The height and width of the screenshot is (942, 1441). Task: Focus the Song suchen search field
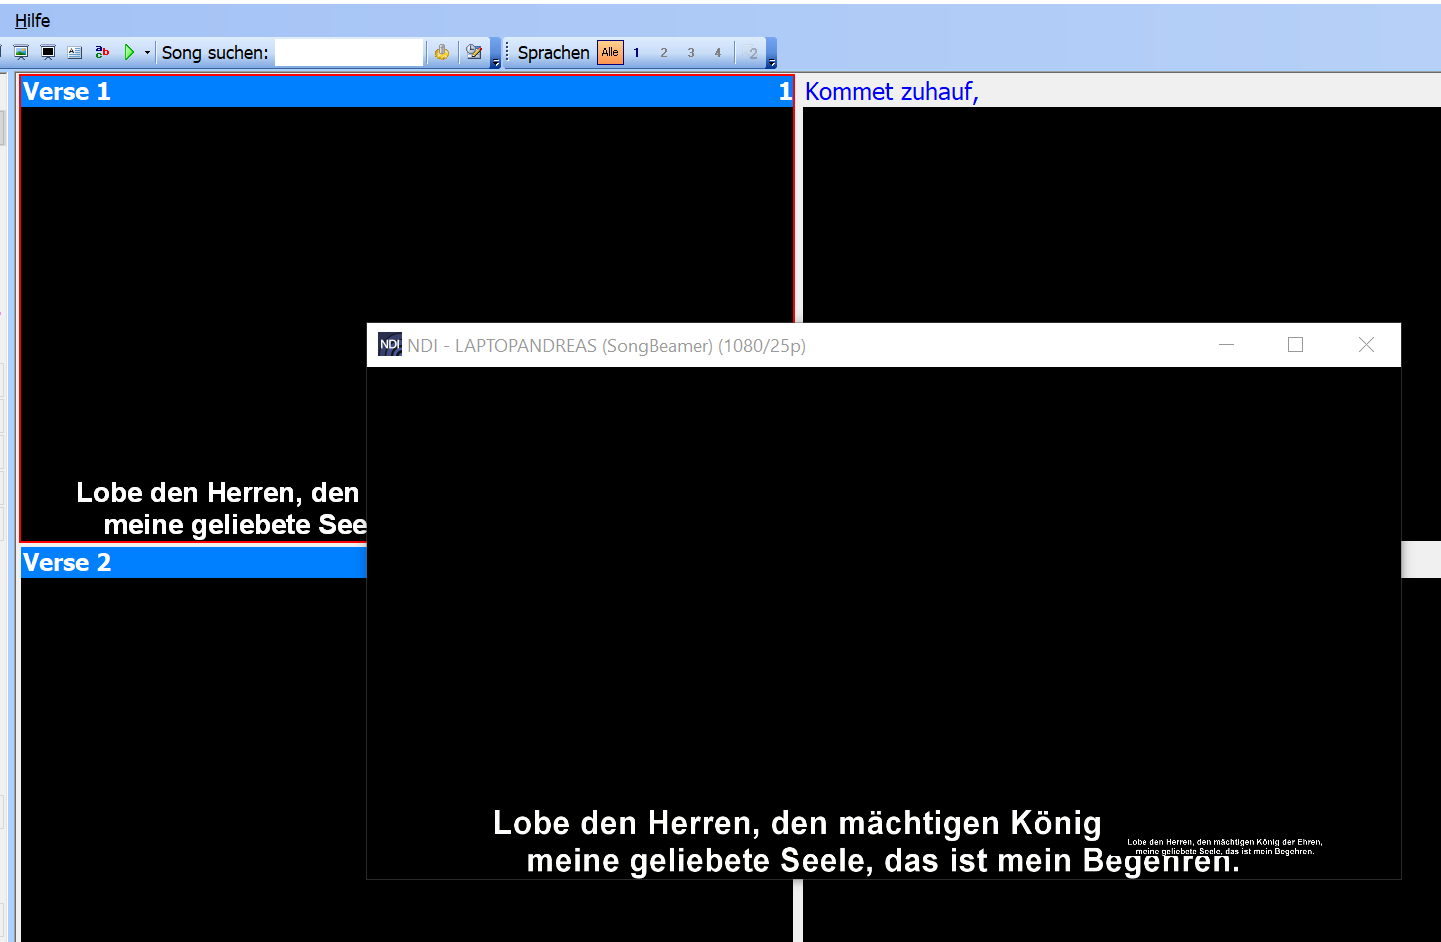[x=349, y=52]
